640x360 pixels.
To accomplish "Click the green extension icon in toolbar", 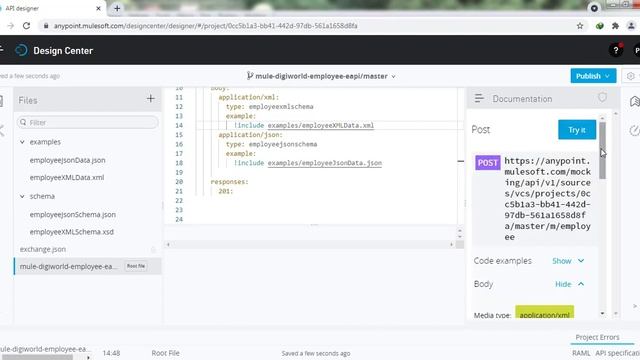I will coord(600,26).
